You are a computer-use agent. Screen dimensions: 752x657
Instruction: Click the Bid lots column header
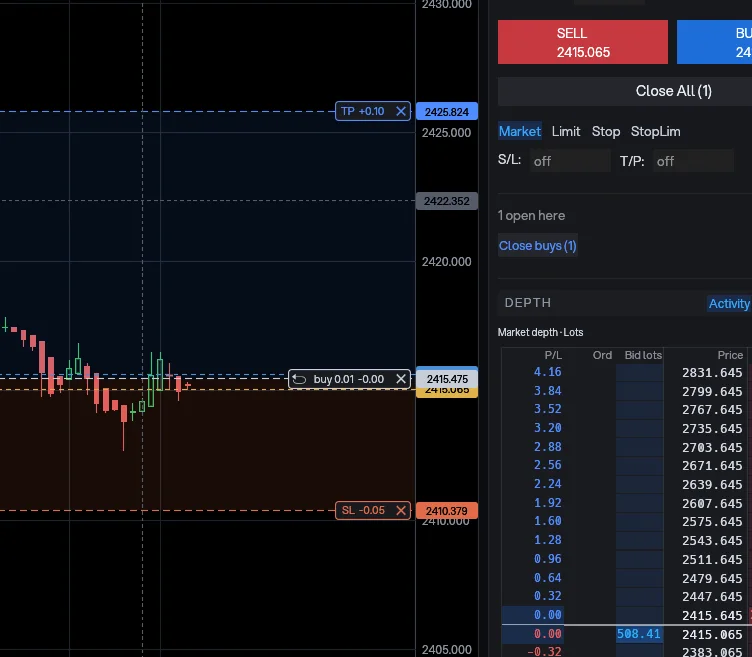(x=643, y=355)
